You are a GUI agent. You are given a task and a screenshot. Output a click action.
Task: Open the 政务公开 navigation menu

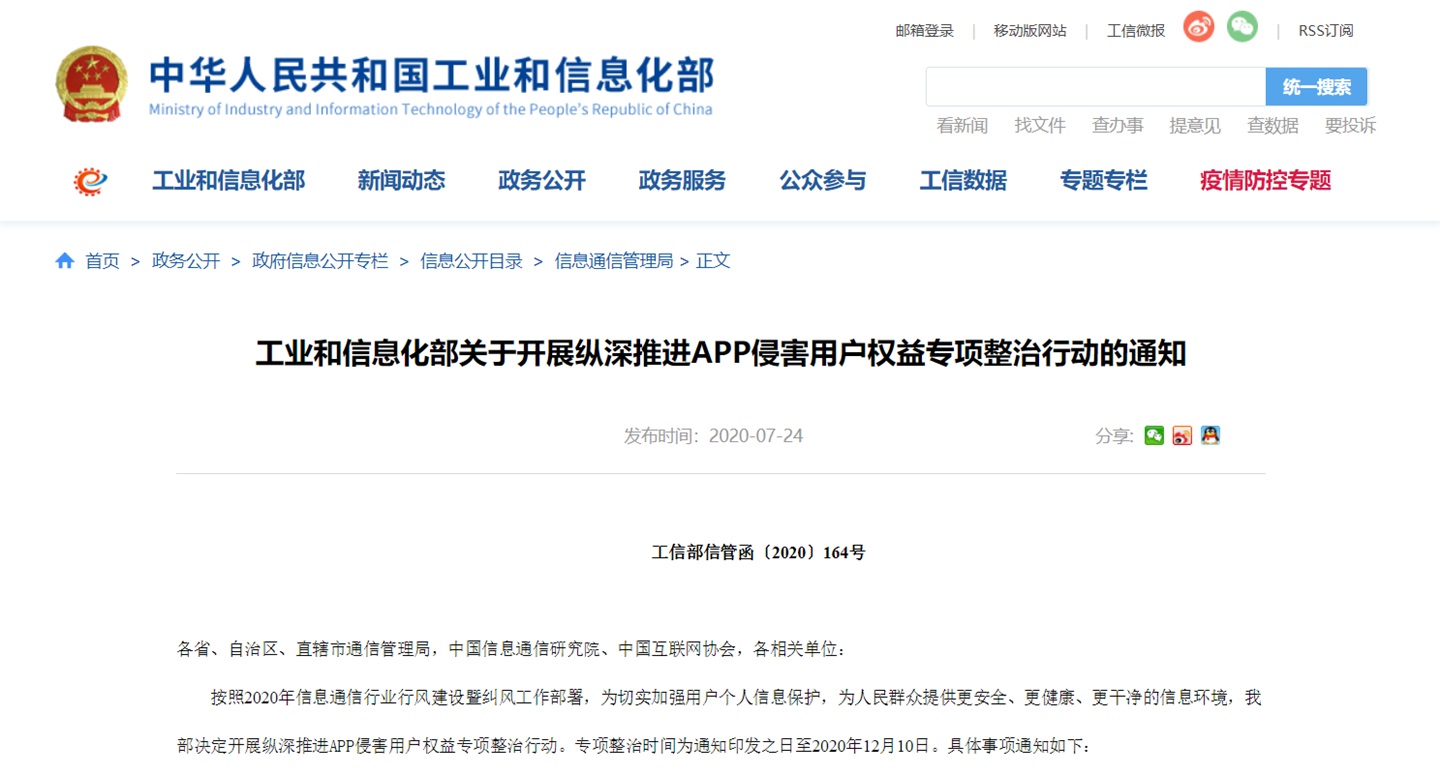coord(542,181)
